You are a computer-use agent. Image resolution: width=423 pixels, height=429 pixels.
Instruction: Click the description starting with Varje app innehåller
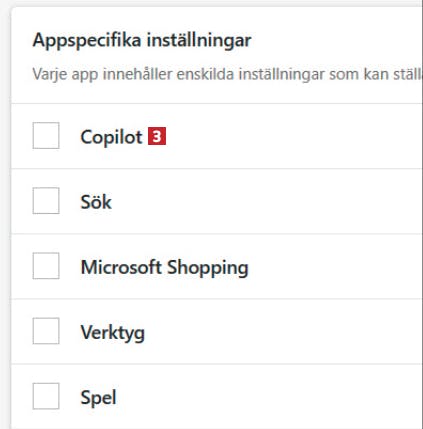(x=228, y=74)
